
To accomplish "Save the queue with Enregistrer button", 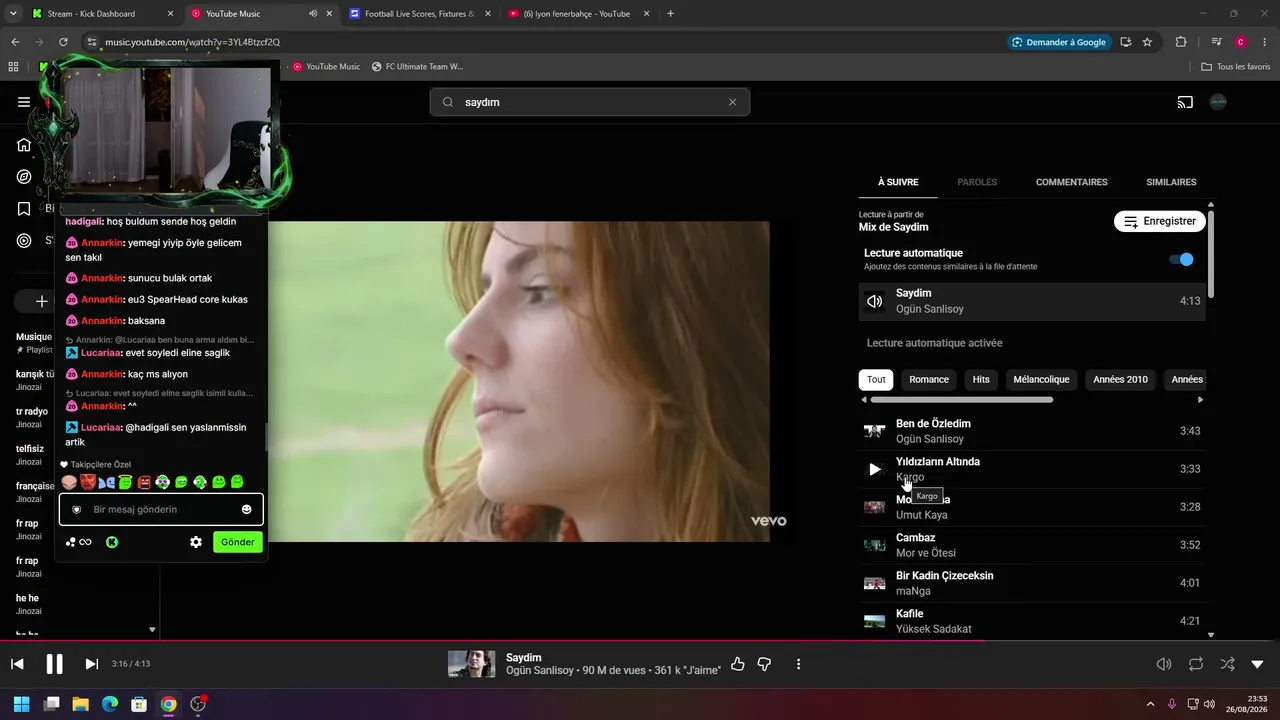I will 1159,221.
